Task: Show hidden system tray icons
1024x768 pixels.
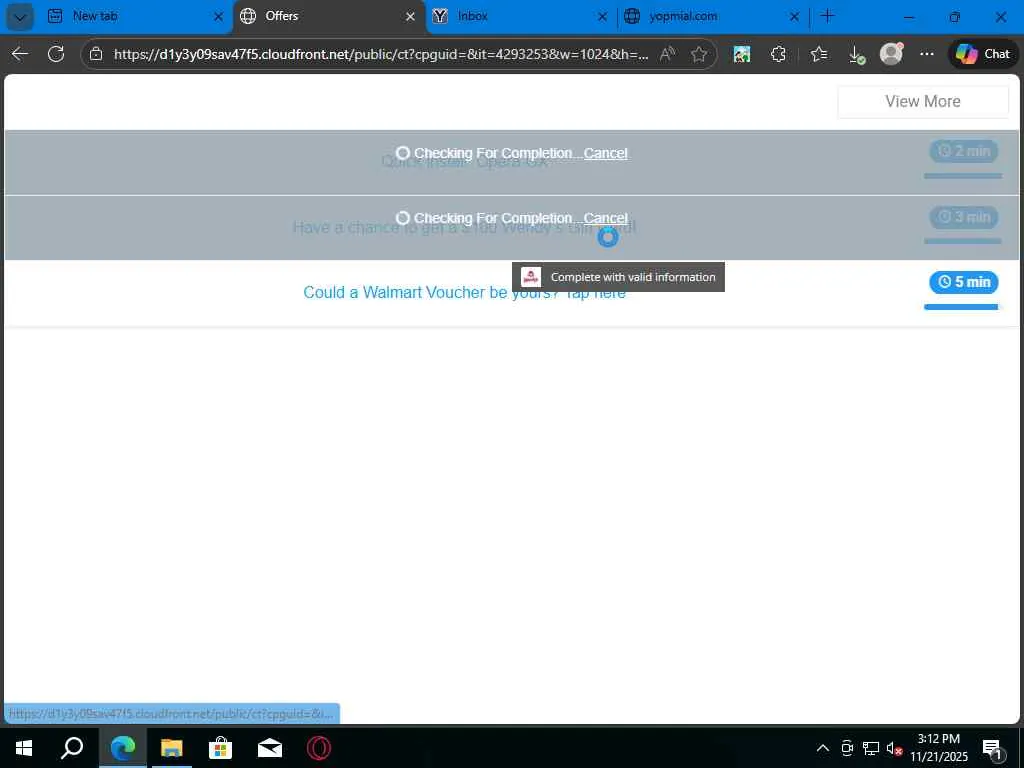Action: [x=823, y=748]
